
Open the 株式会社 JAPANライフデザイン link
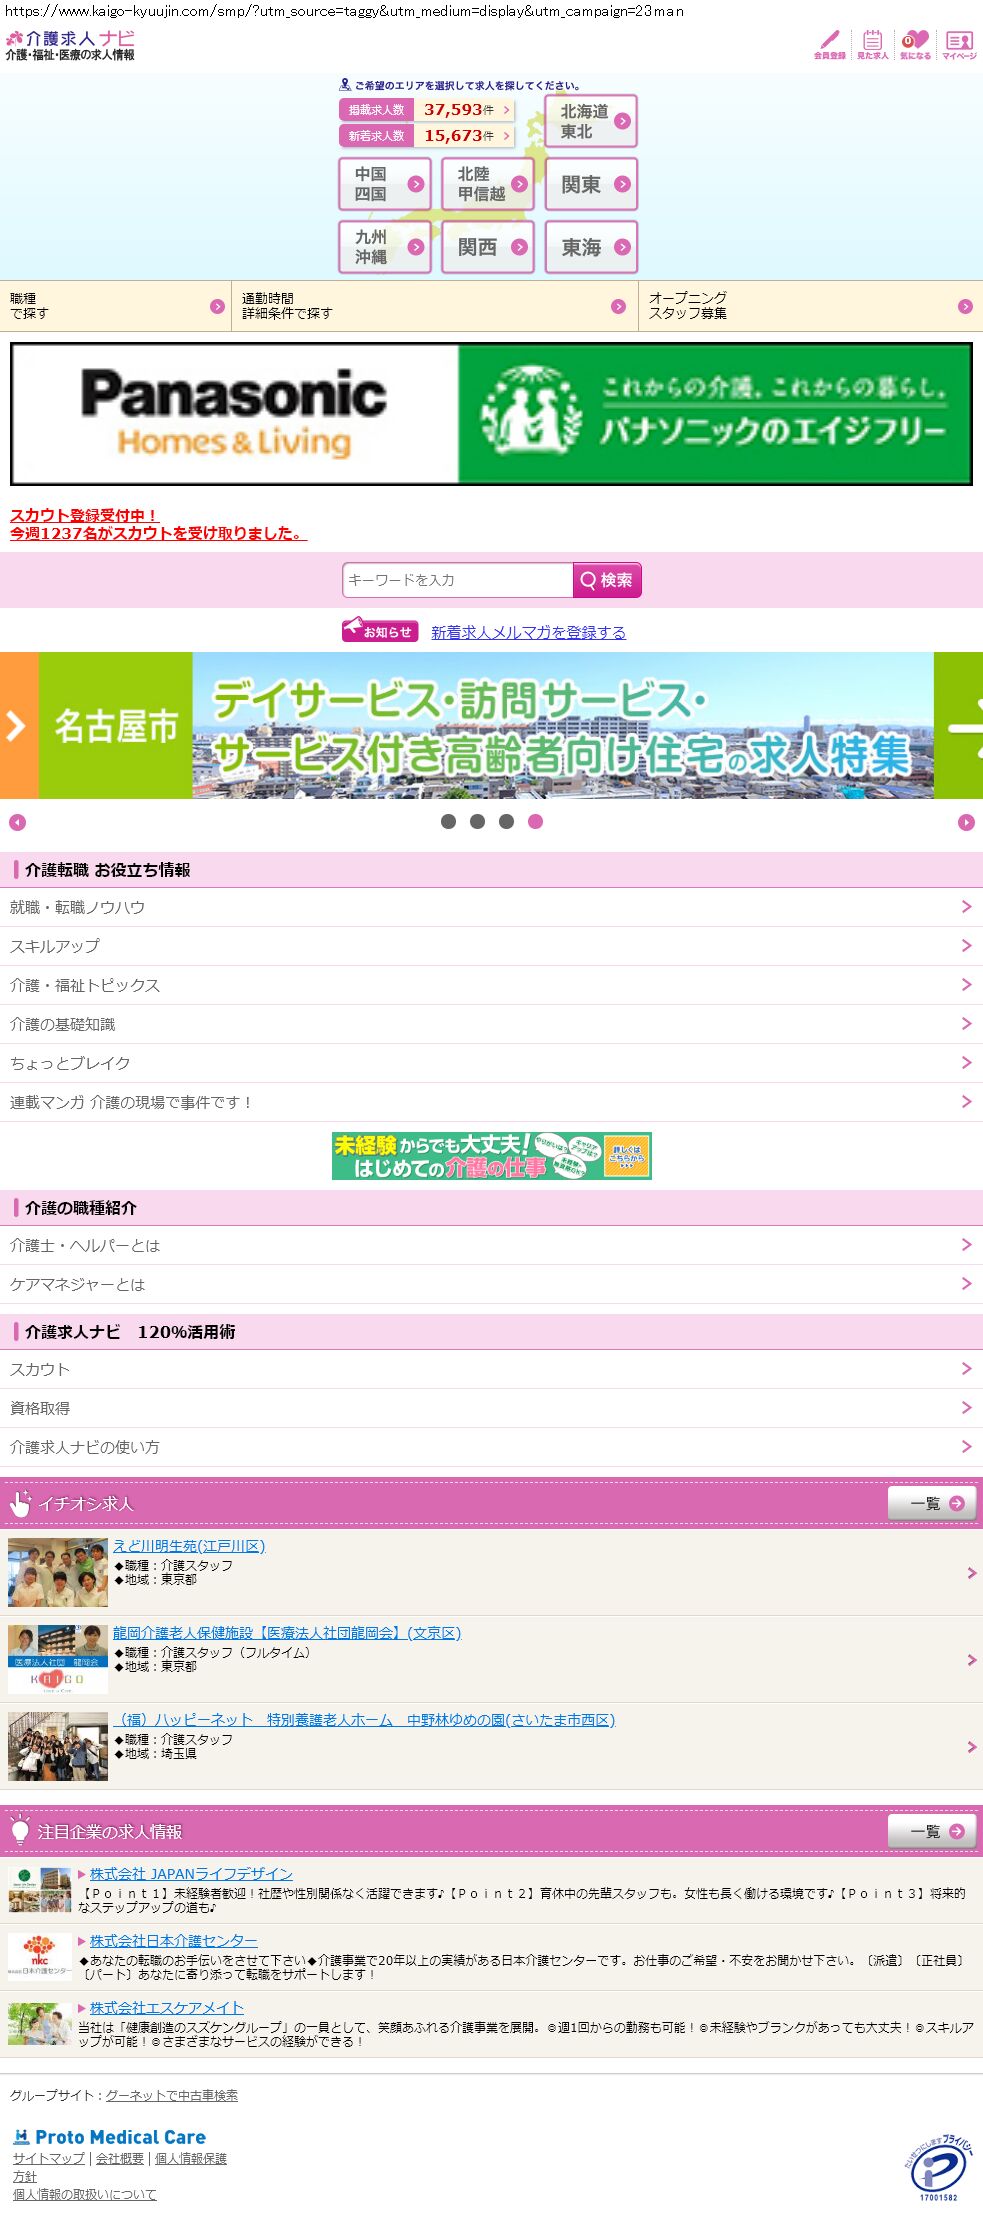pos(191,1874)
